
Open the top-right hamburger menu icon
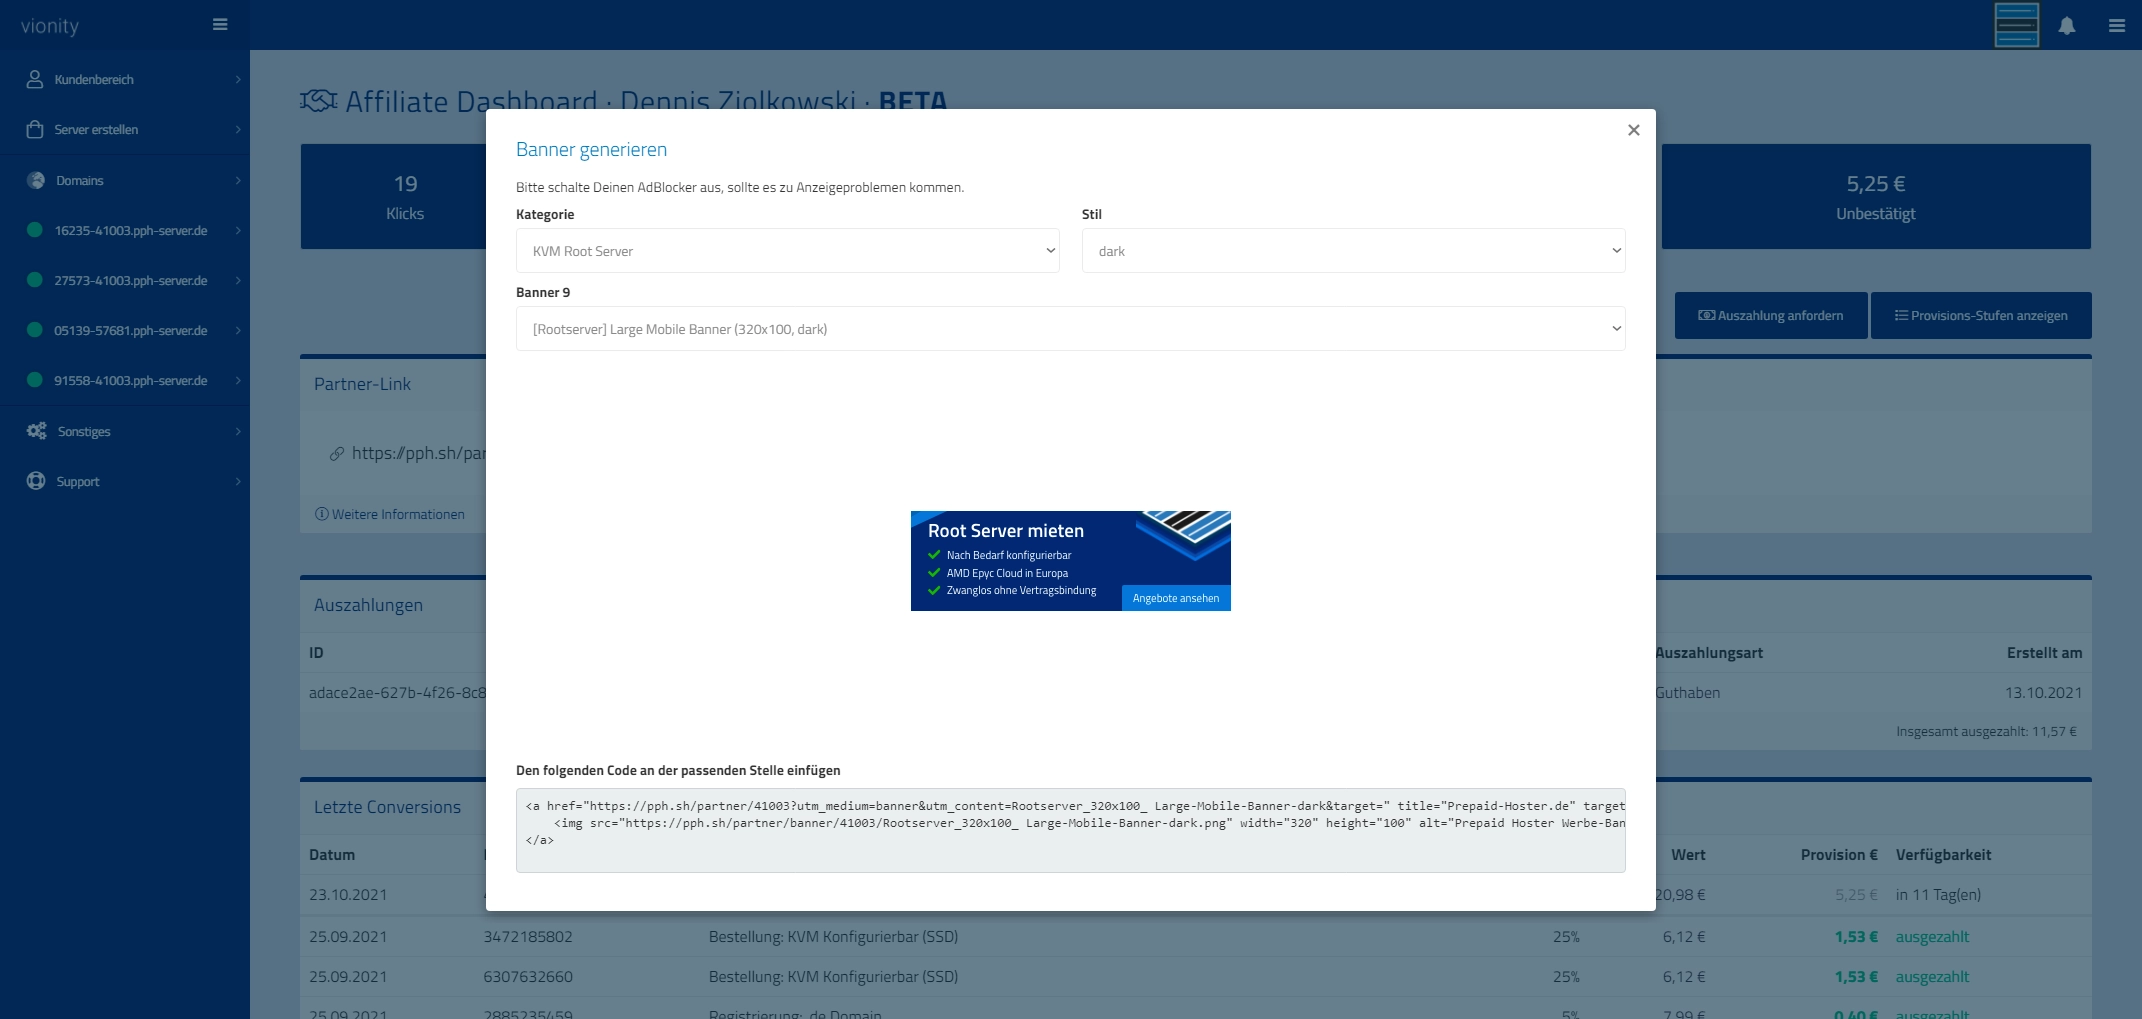2116,26
